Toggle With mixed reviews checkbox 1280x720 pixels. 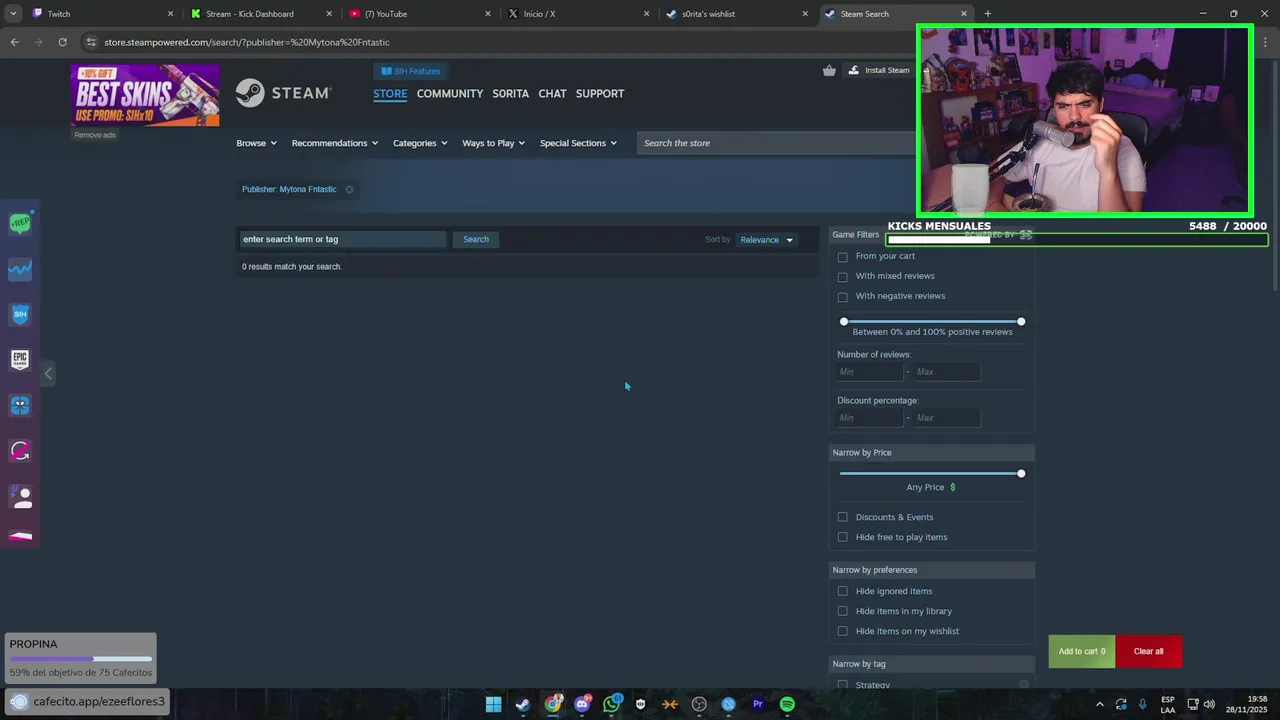coord(843,277)
